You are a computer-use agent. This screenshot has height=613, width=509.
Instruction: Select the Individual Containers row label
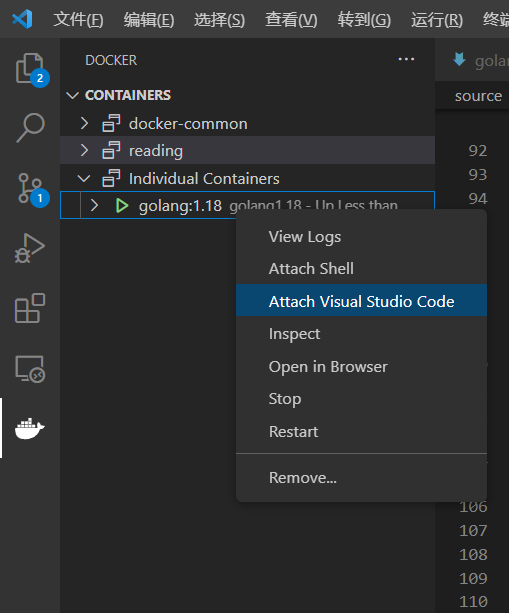click(204, 178)
